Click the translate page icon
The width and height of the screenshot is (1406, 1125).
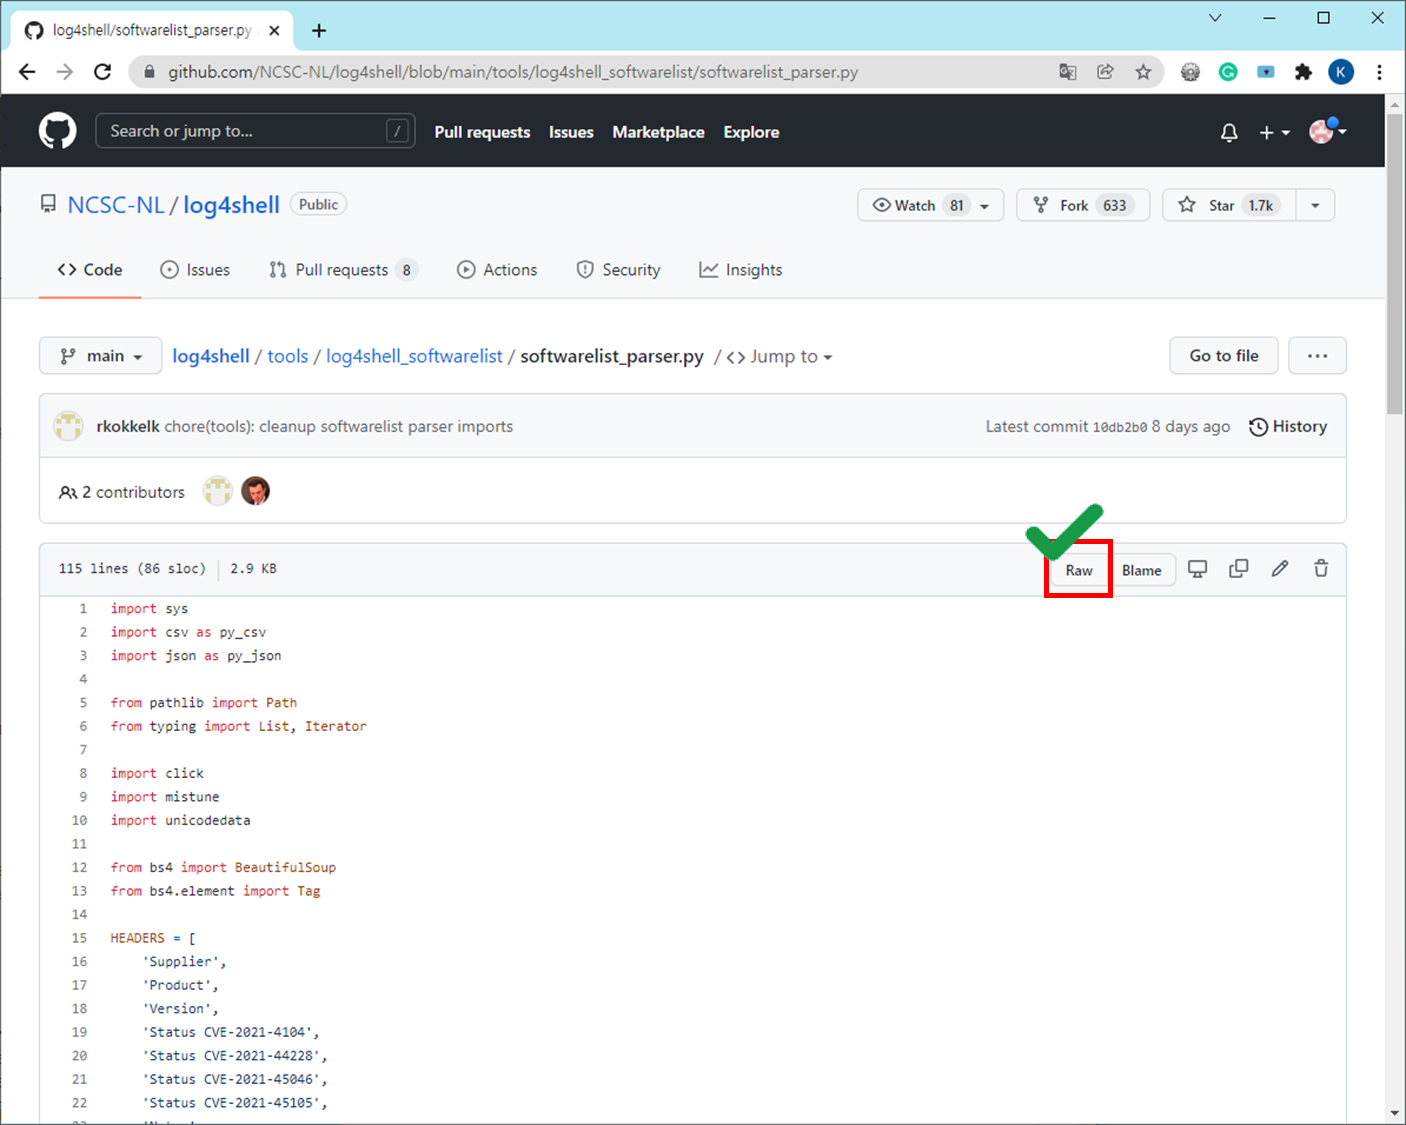click(x=1068, y=72)
